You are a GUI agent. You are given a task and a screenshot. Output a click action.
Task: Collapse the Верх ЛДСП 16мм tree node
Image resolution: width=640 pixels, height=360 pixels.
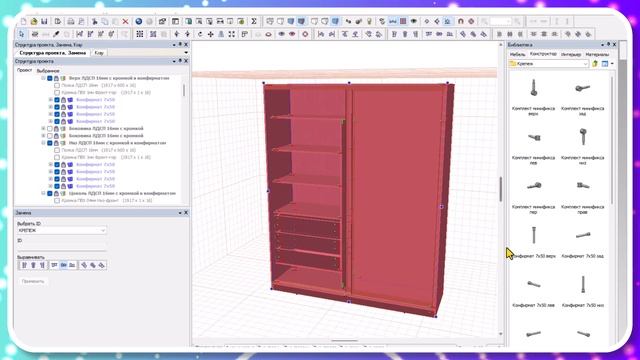click(x=43, y=78)
